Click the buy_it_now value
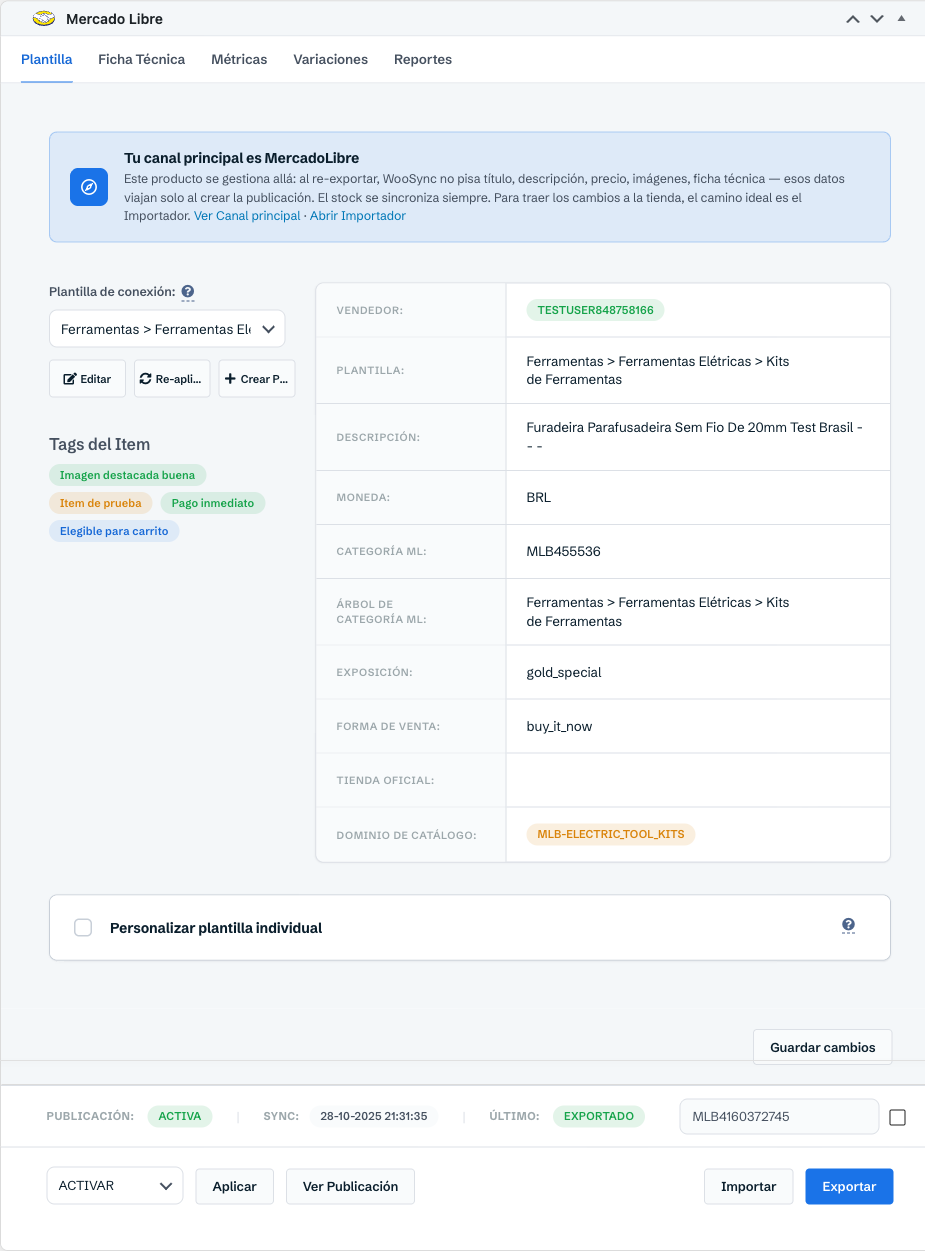This screenshot has height=1251, width=925. pyautogui.click(x=559, y=726)
